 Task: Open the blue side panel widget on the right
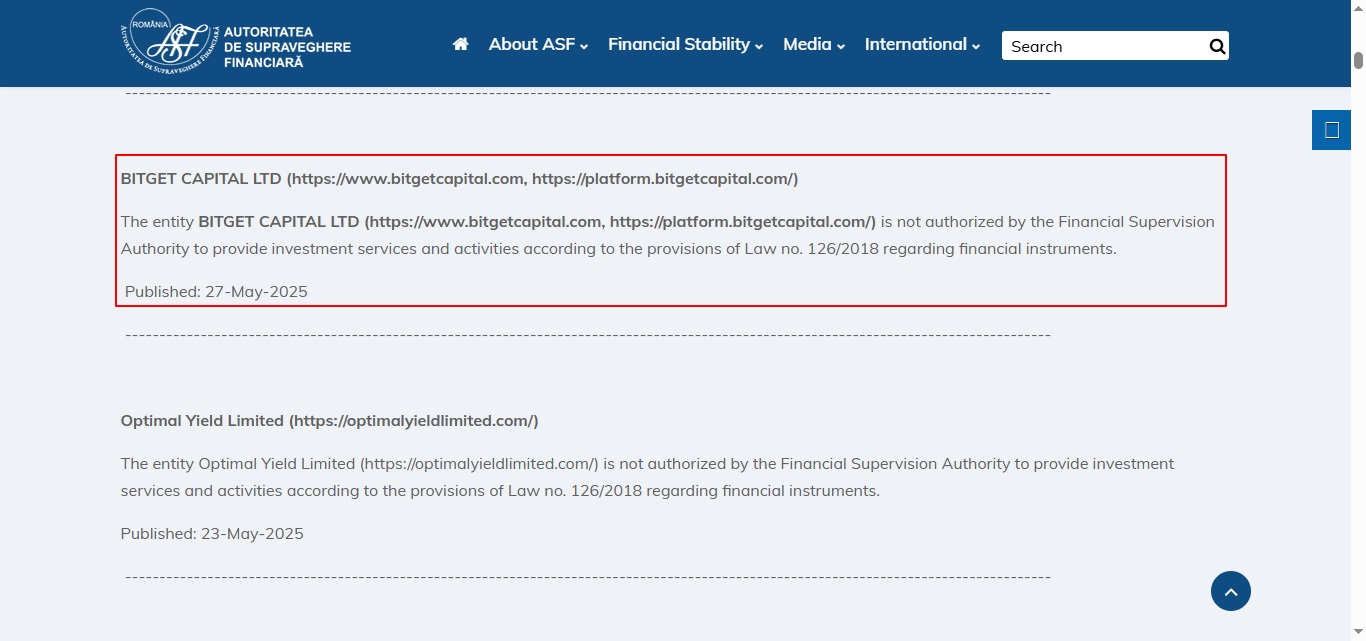1331,129
